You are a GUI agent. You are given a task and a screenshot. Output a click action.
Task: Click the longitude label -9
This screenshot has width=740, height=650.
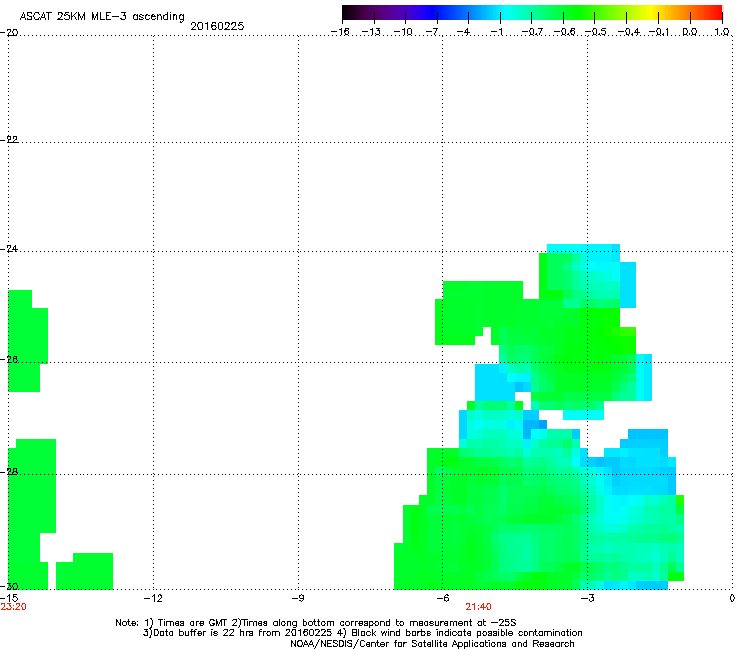(x=297, y=598)
